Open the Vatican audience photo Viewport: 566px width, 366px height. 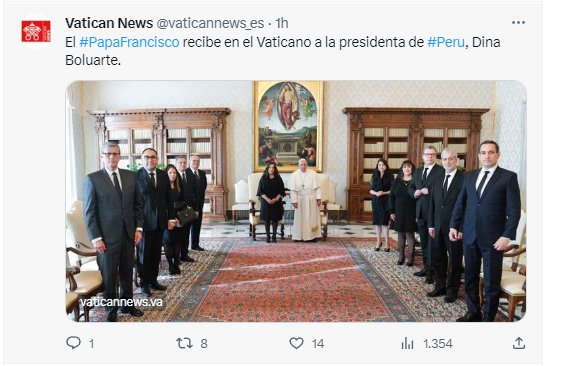[x=296, y=201]
